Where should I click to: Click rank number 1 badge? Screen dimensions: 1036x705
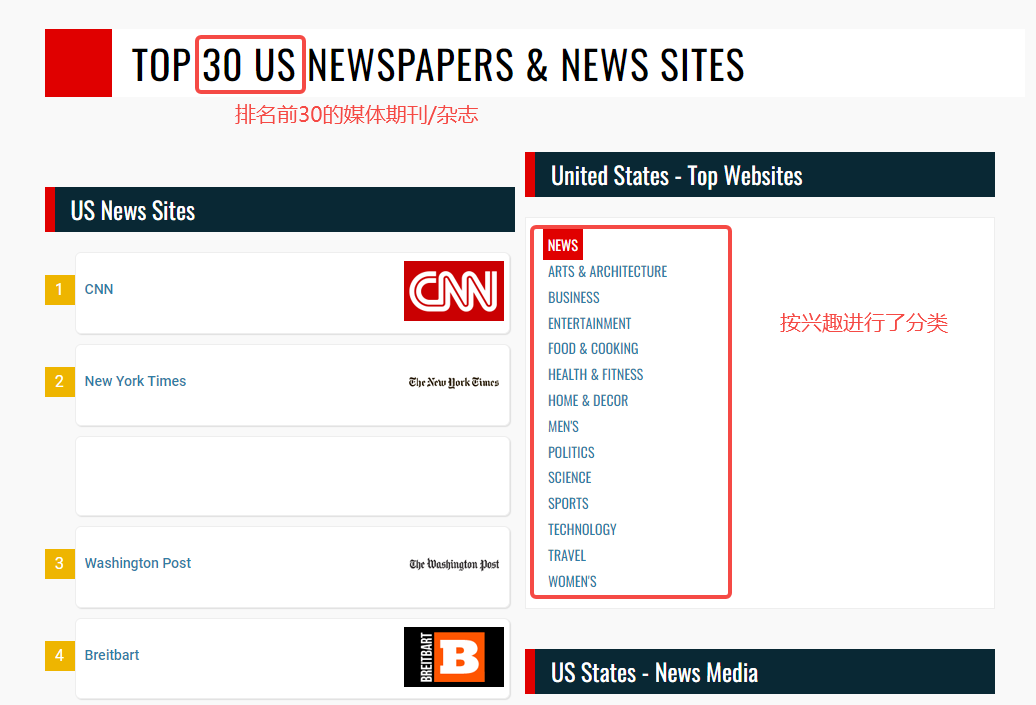point(59,289)
